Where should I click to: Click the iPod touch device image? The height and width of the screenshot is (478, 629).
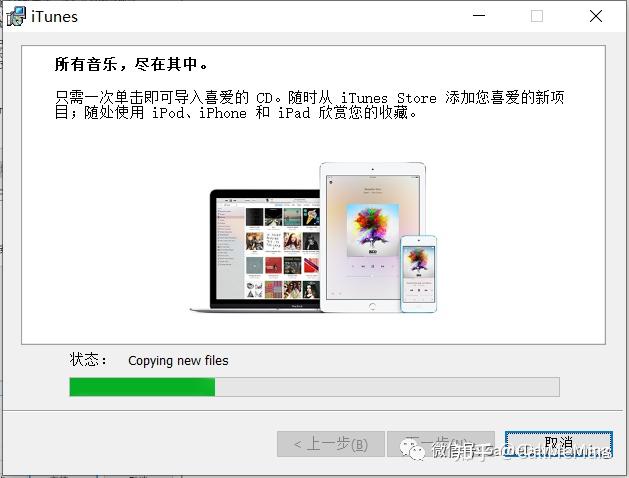click(418, 274)
